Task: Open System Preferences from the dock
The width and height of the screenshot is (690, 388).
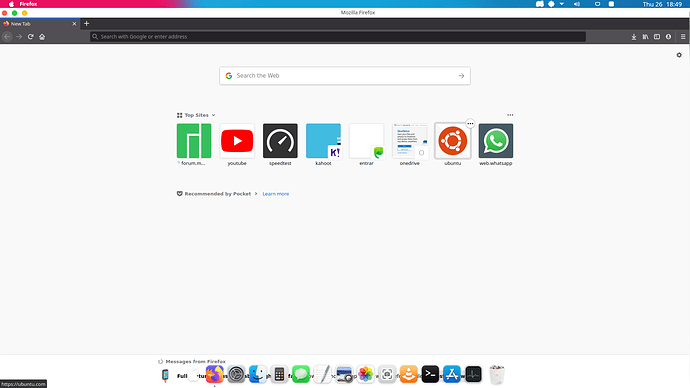Action: coord(236,374)
